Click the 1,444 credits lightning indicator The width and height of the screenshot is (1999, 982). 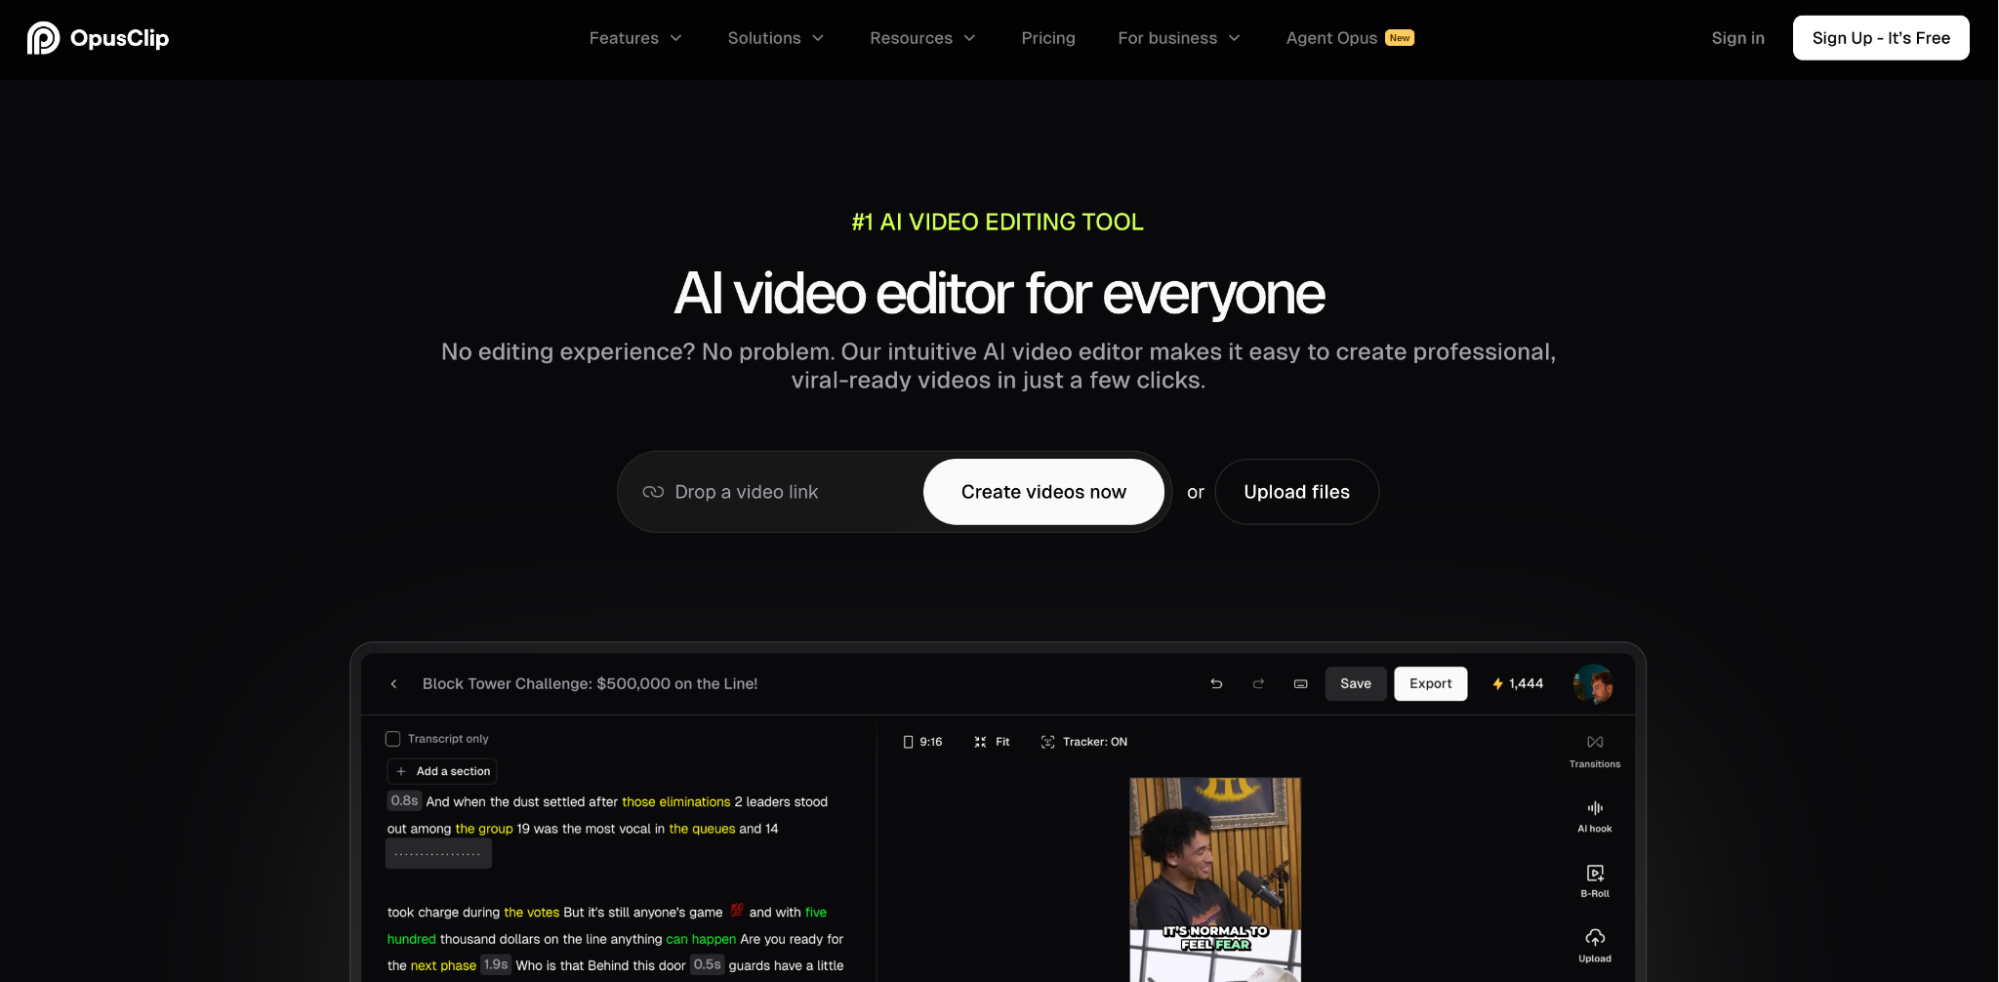point(1517,684)
